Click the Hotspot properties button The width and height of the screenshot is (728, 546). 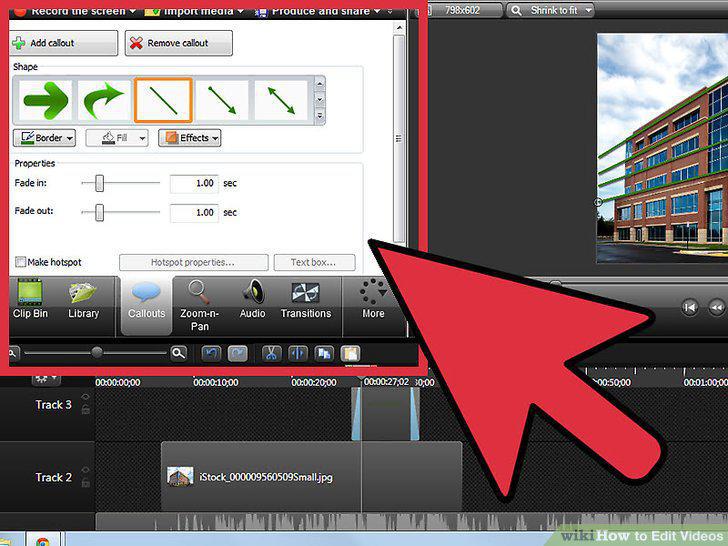pos(193,262)
